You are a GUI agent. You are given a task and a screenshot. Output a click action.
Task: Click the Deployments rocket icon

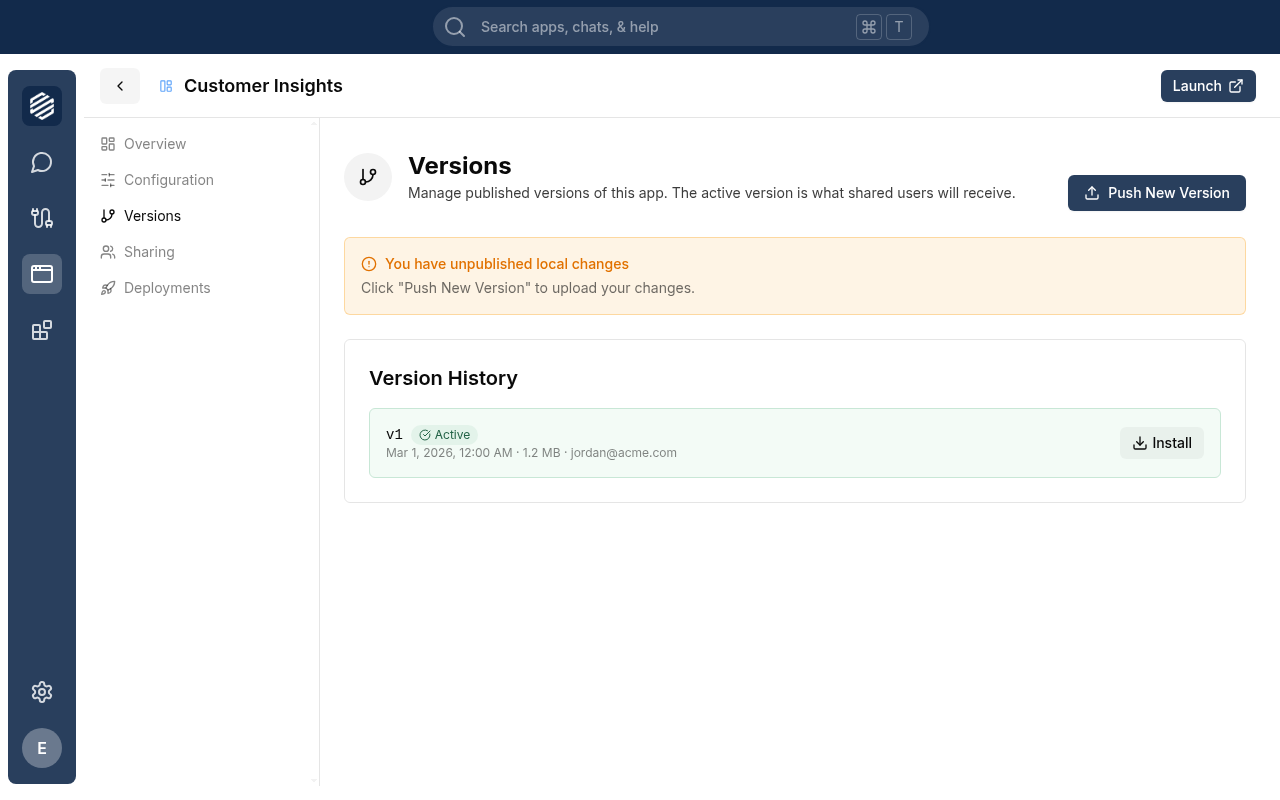[108, 288]
